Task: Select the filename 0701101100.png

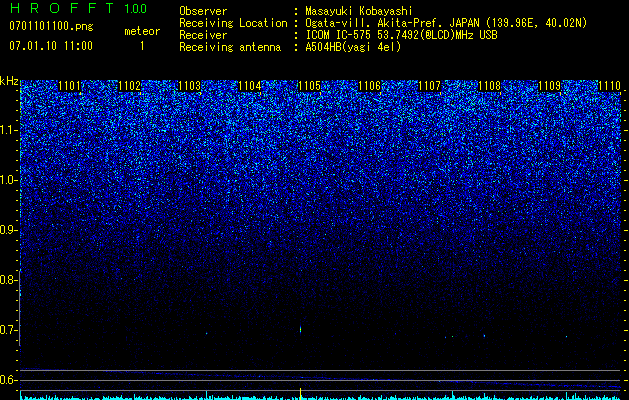Action: 51,26
